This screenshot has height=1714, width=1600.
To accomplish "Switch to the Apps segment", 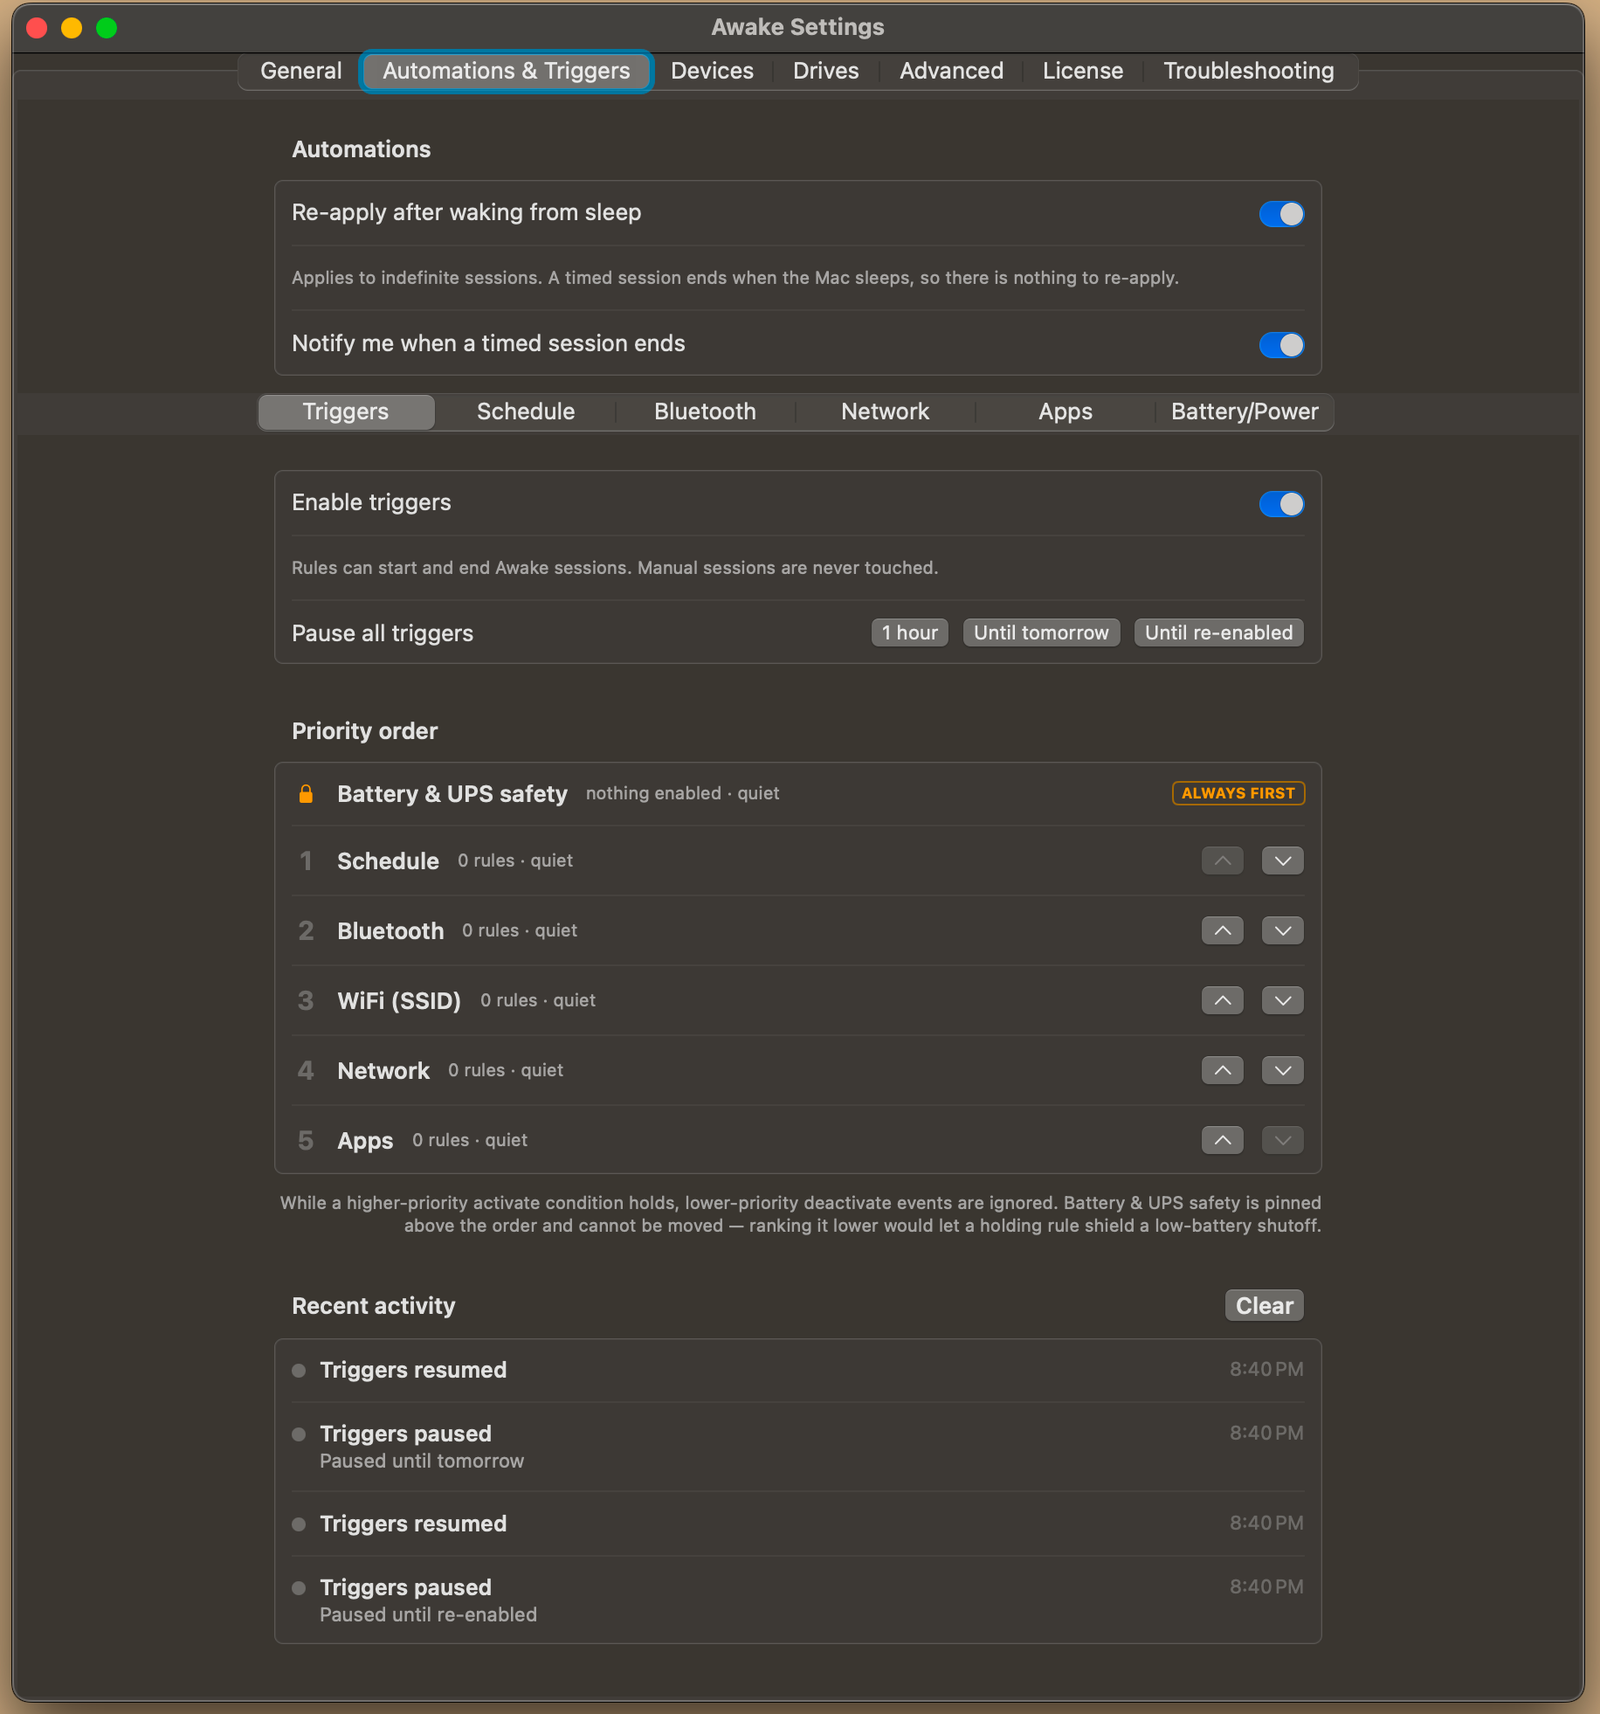I will coord(1065,412).
